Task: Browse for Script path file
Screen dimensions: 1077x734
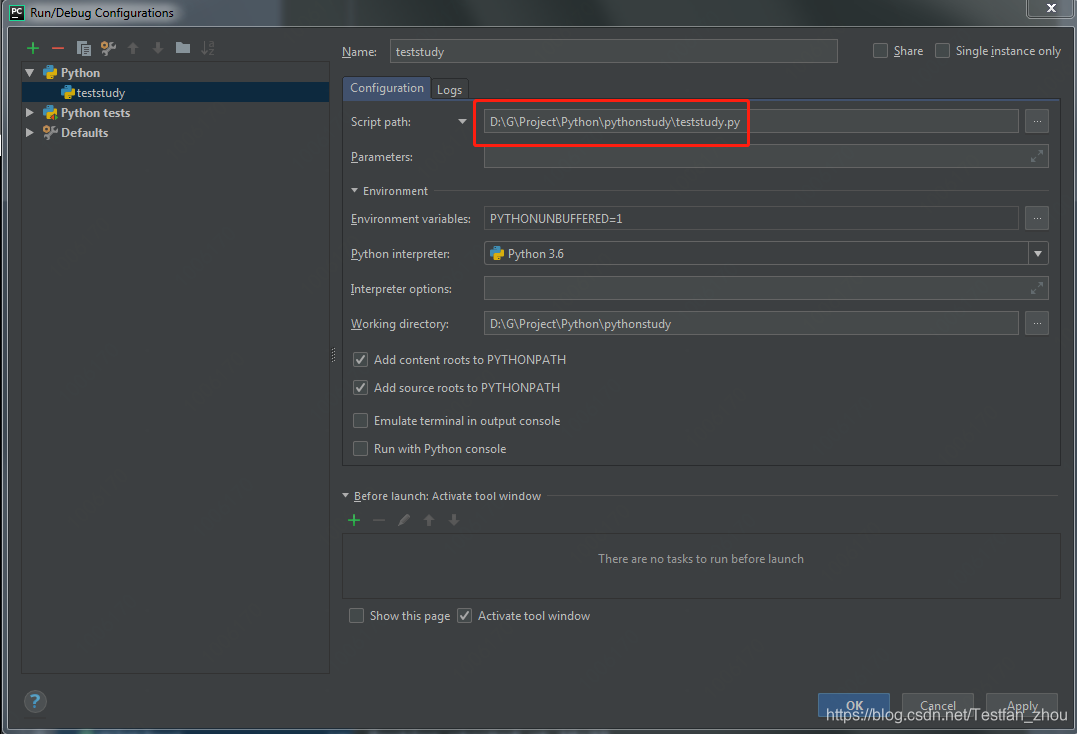Action: point(1036,122)
